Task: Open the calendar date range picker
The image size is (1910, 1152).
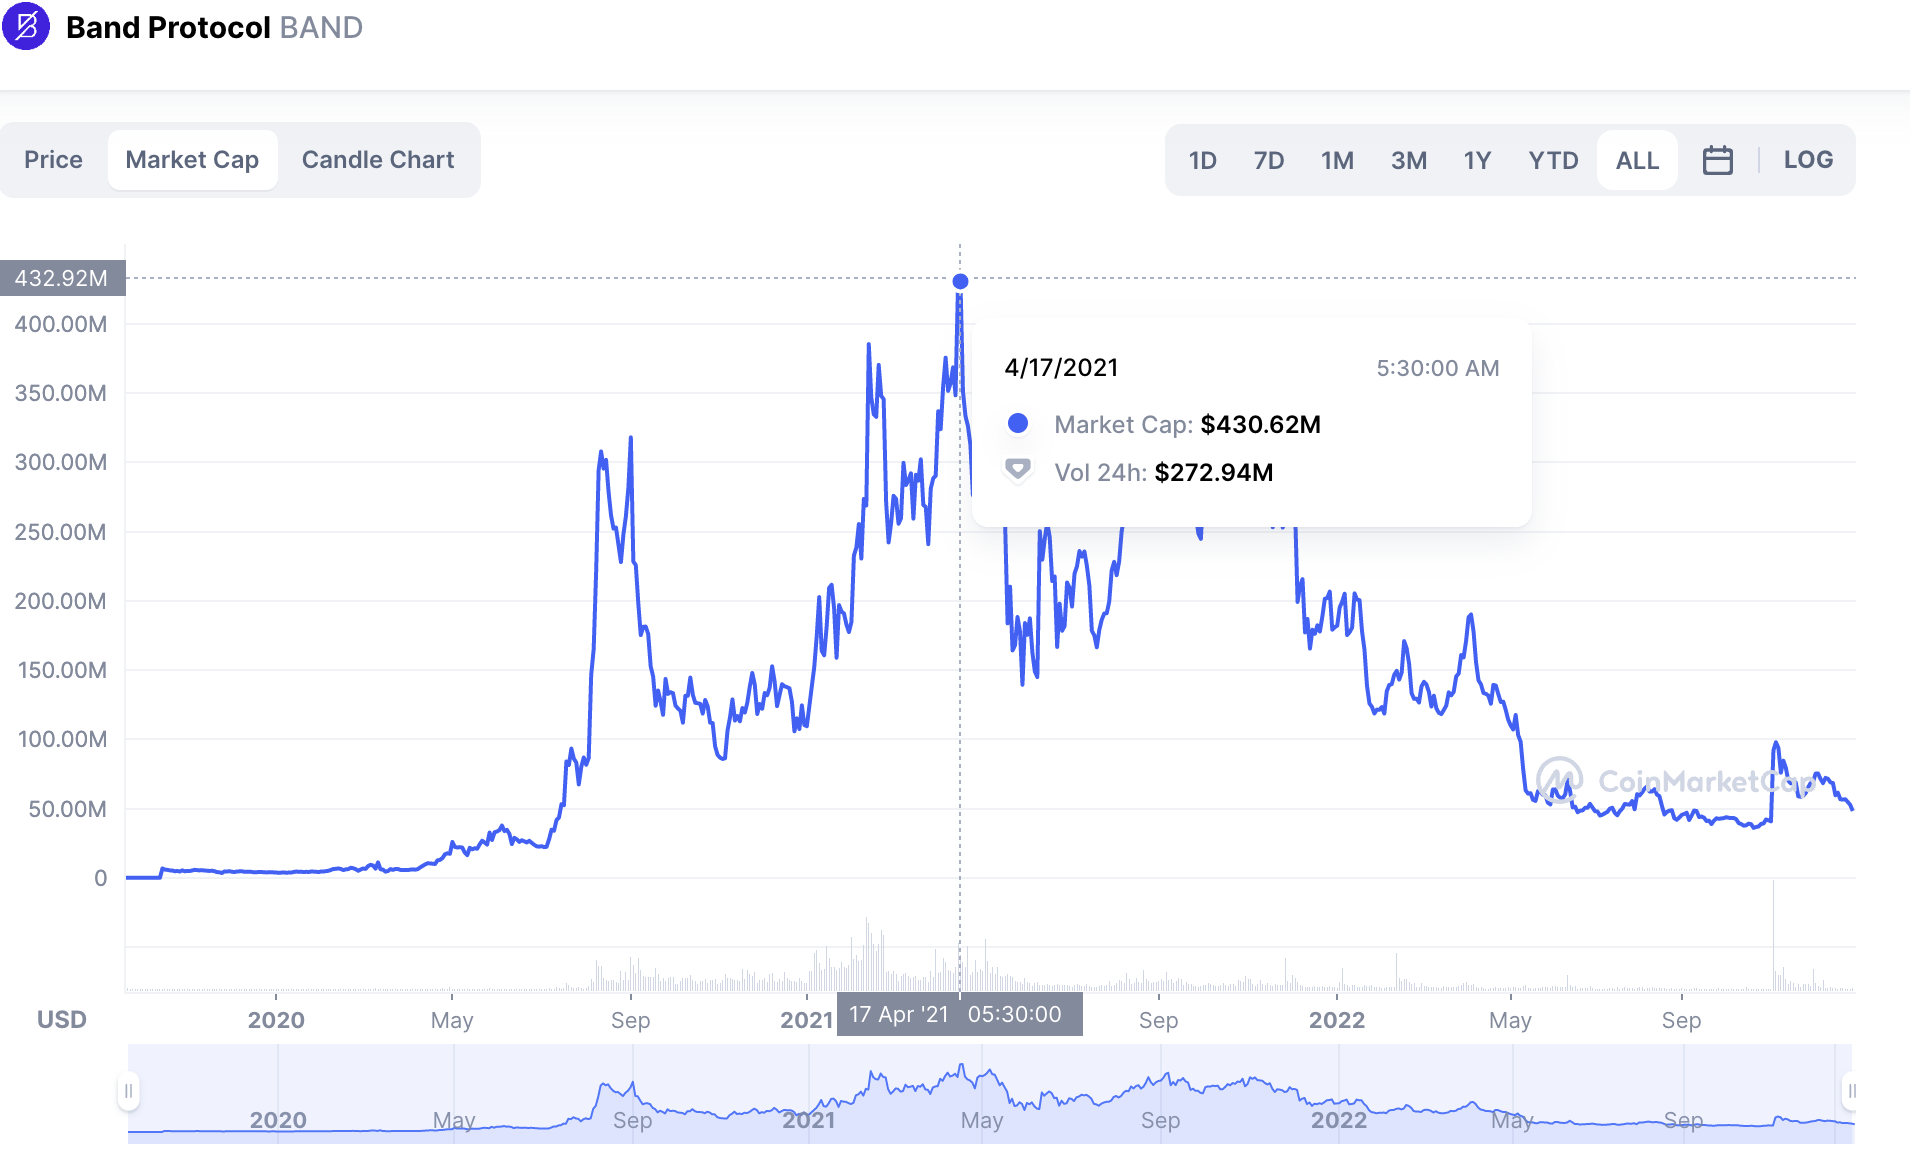Action: (x=1718, y=159)
